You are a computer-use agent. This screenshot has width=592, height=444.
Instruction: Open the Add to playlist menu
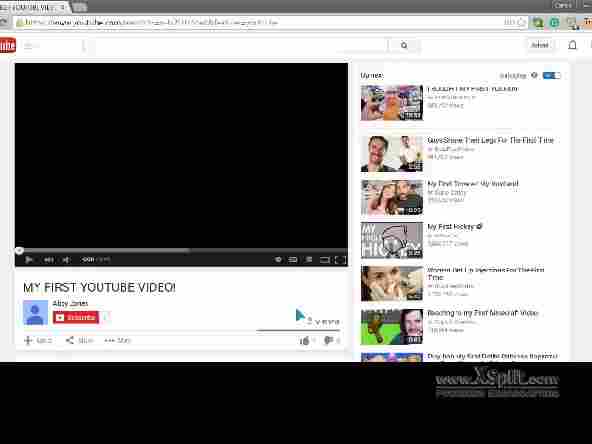[x=38, y=340]
